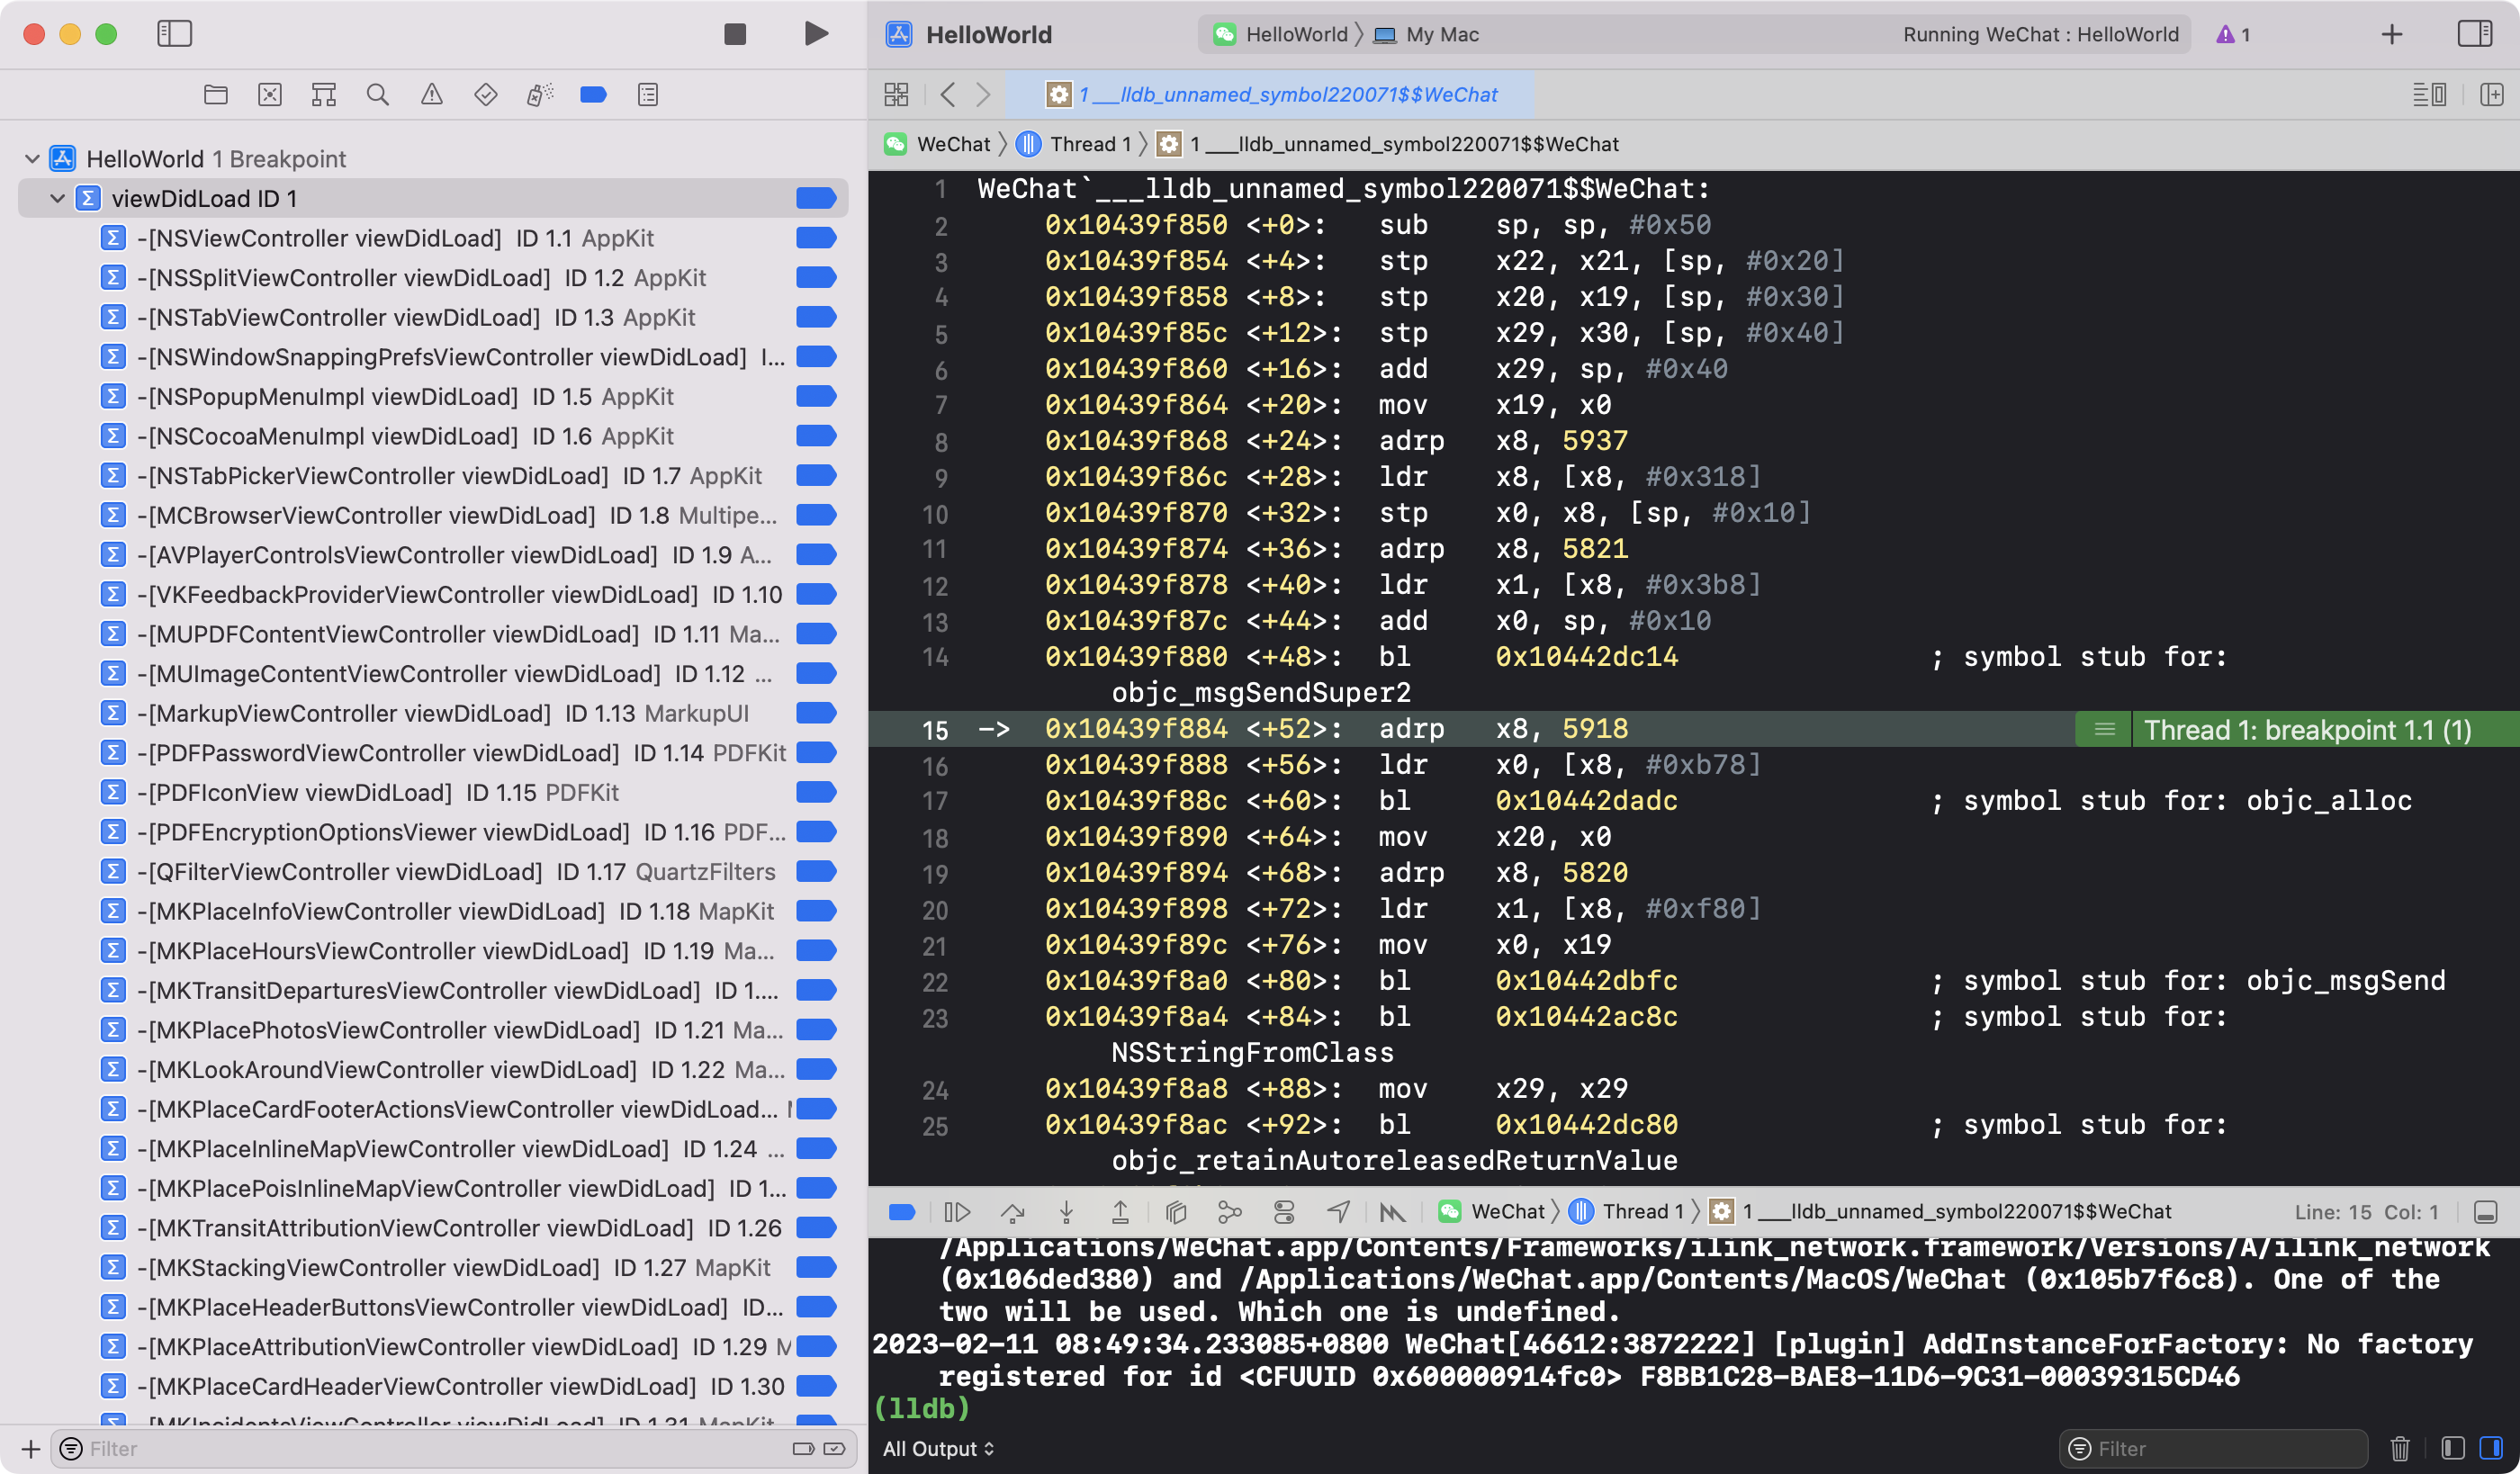Screen dimensions: 2520x1474
Task: Toggle the navigator sidebar panel
Action: 174,34
